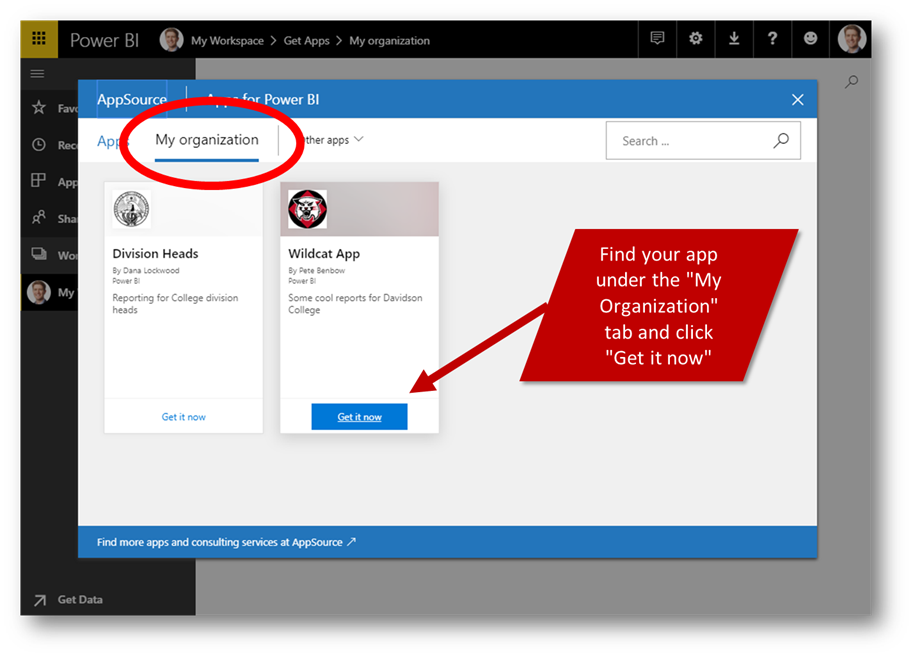Select the My organization tab
The width and height of the screenshot is (913, 657).
pyautogui.click(x=207, y=140)
